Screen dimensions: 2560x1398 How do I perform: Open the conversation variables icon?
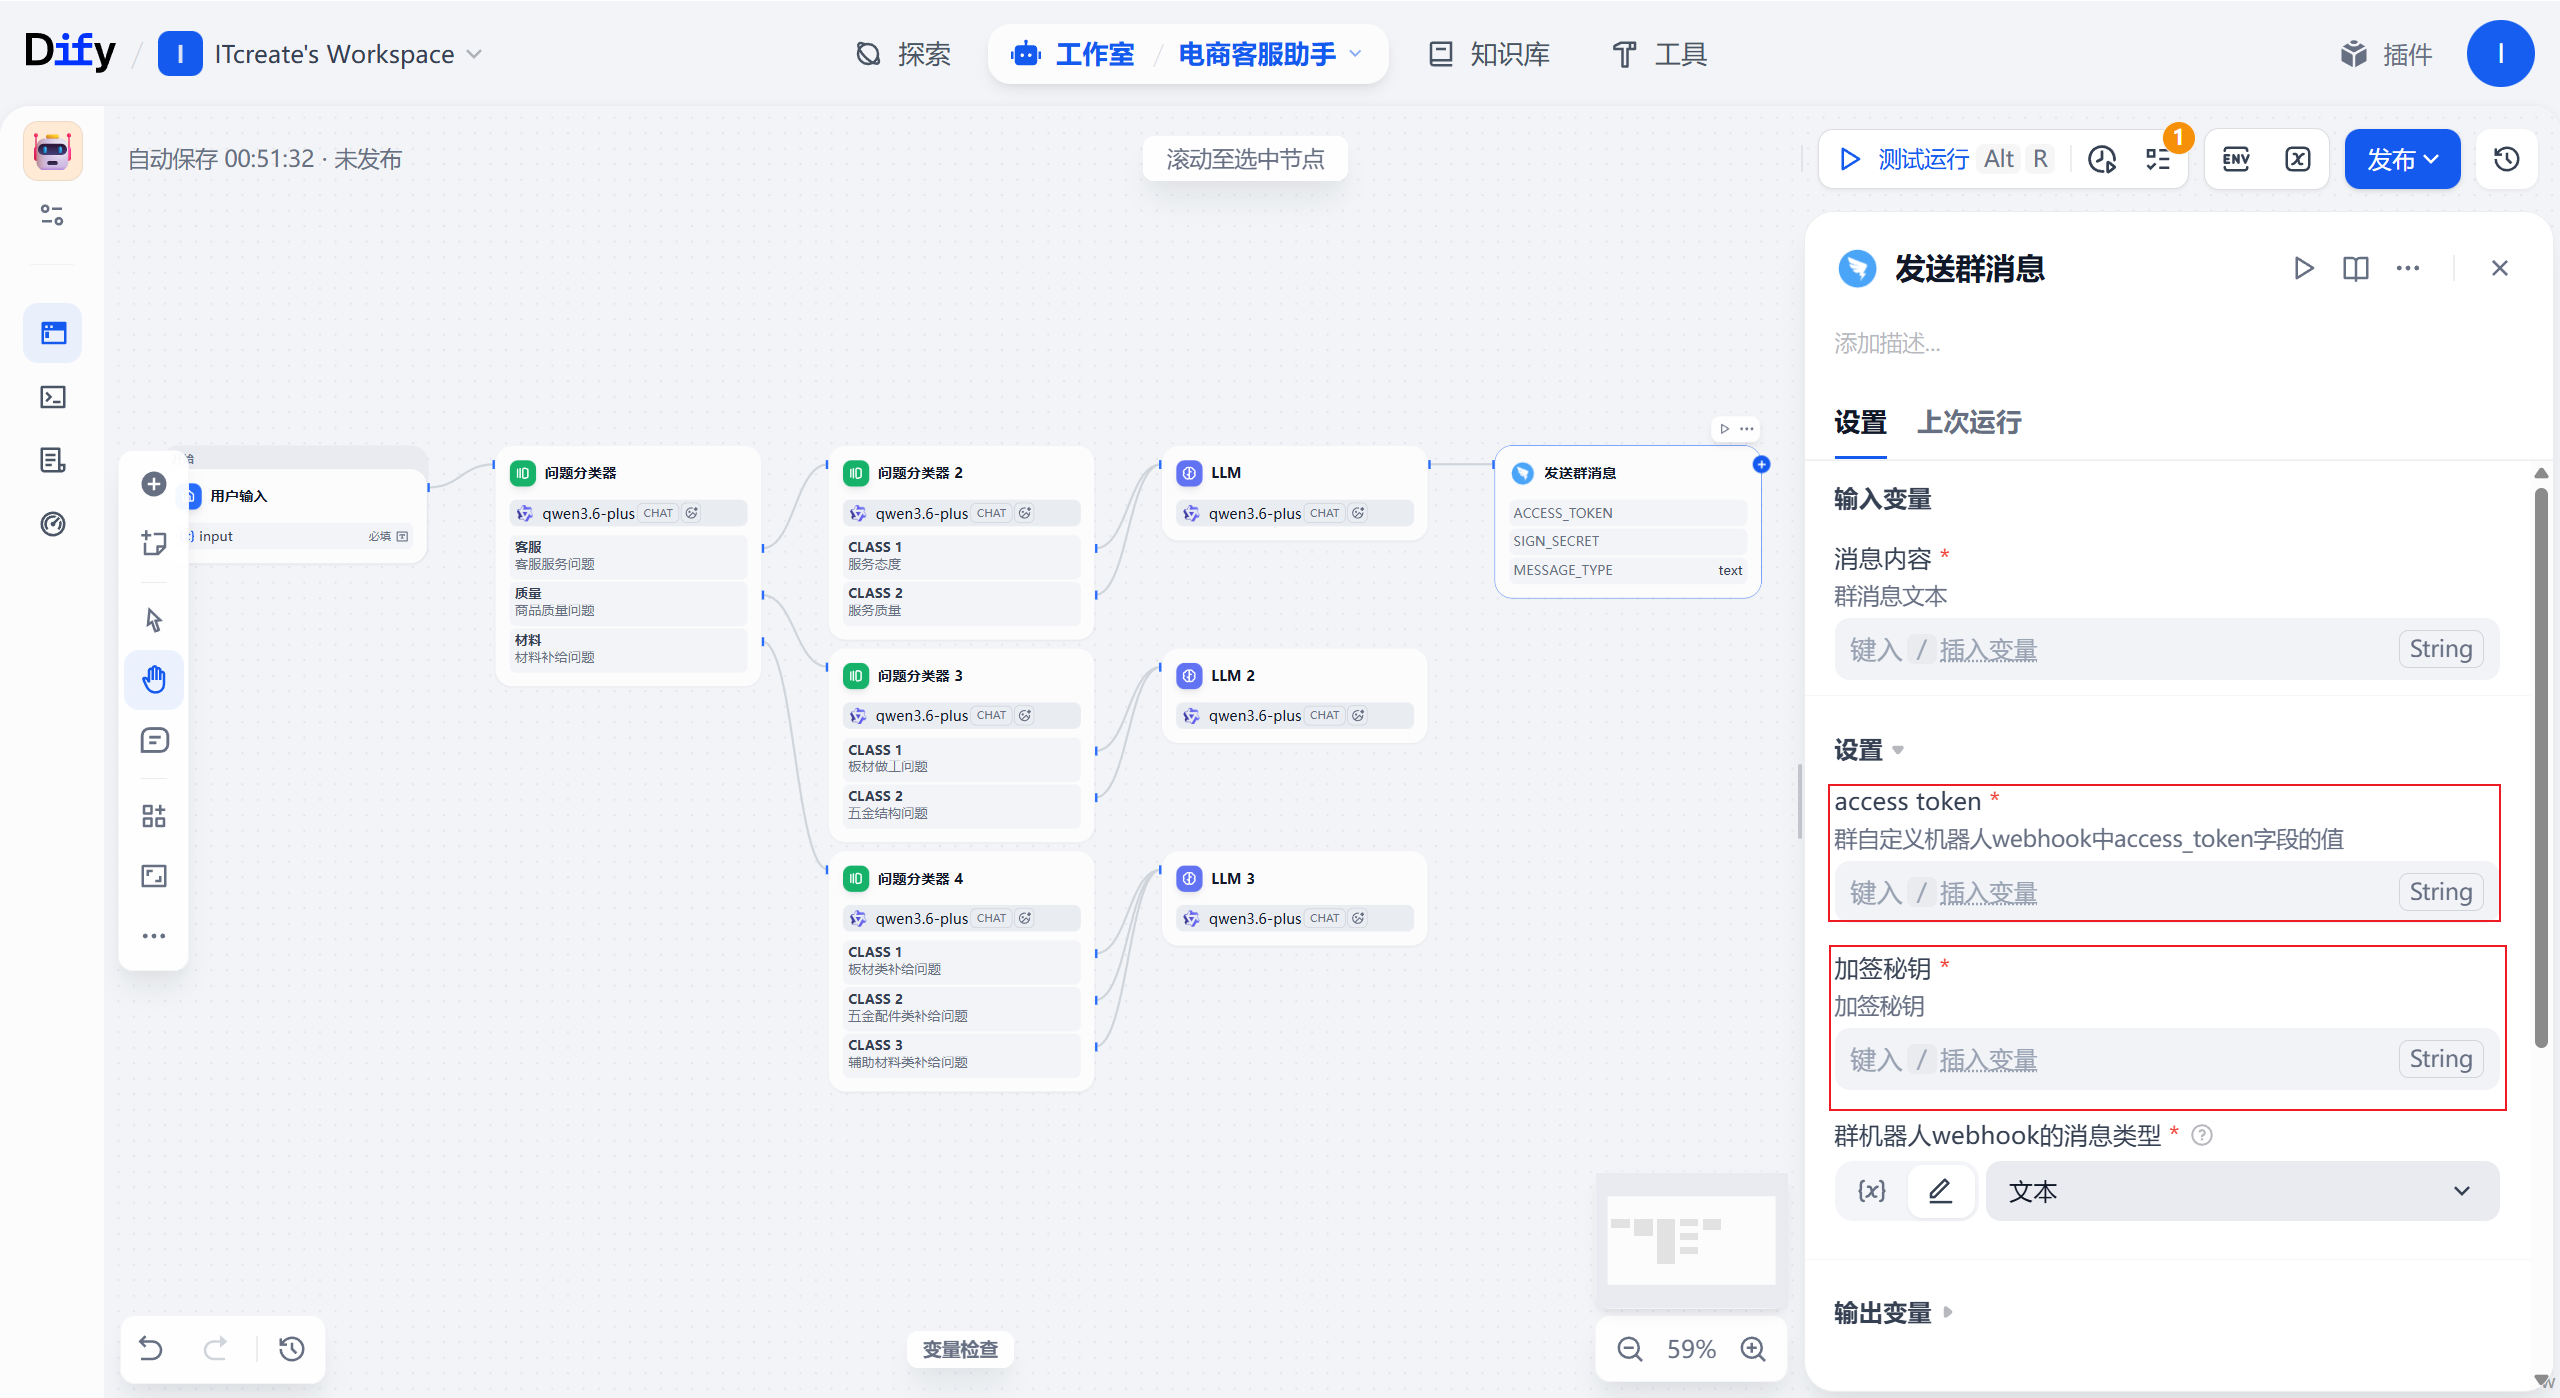(2298, 159)
